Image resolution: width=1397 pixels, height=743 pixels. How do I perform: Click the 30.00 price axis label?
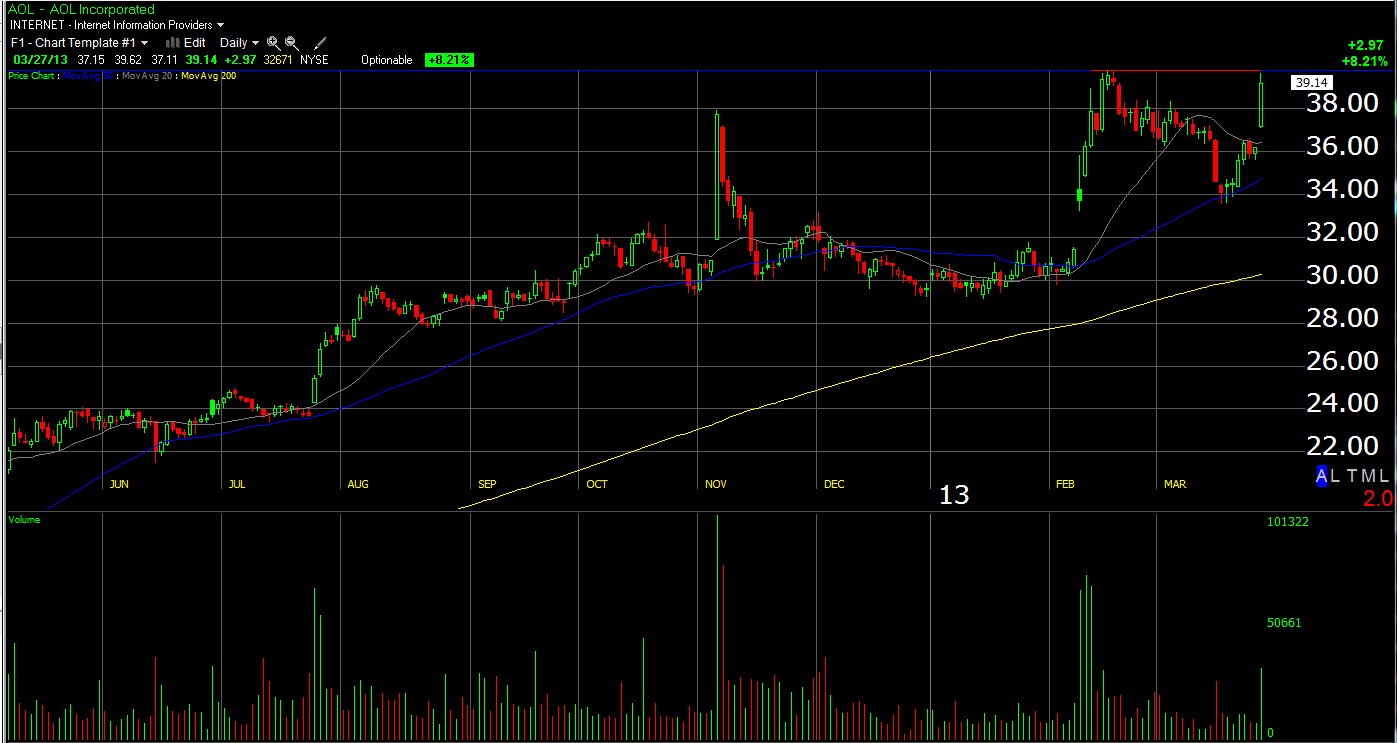coord(1343,275)
